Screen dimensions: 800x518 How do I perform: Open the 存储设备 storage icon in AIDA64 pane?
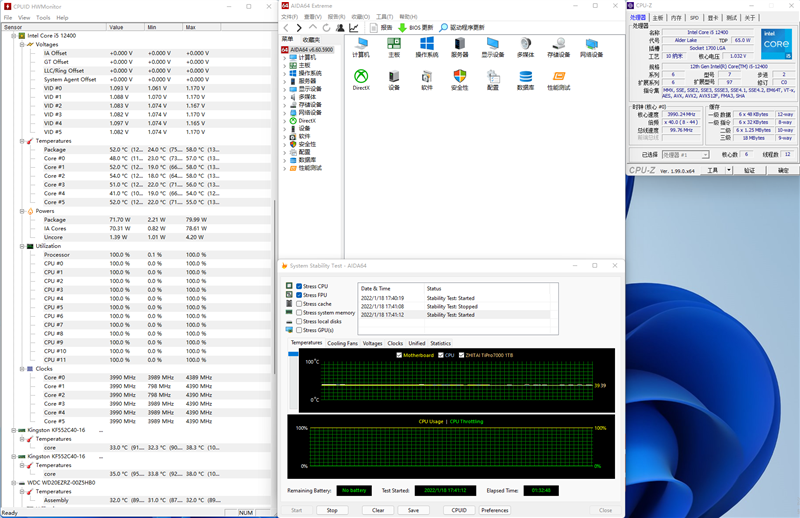558,47
